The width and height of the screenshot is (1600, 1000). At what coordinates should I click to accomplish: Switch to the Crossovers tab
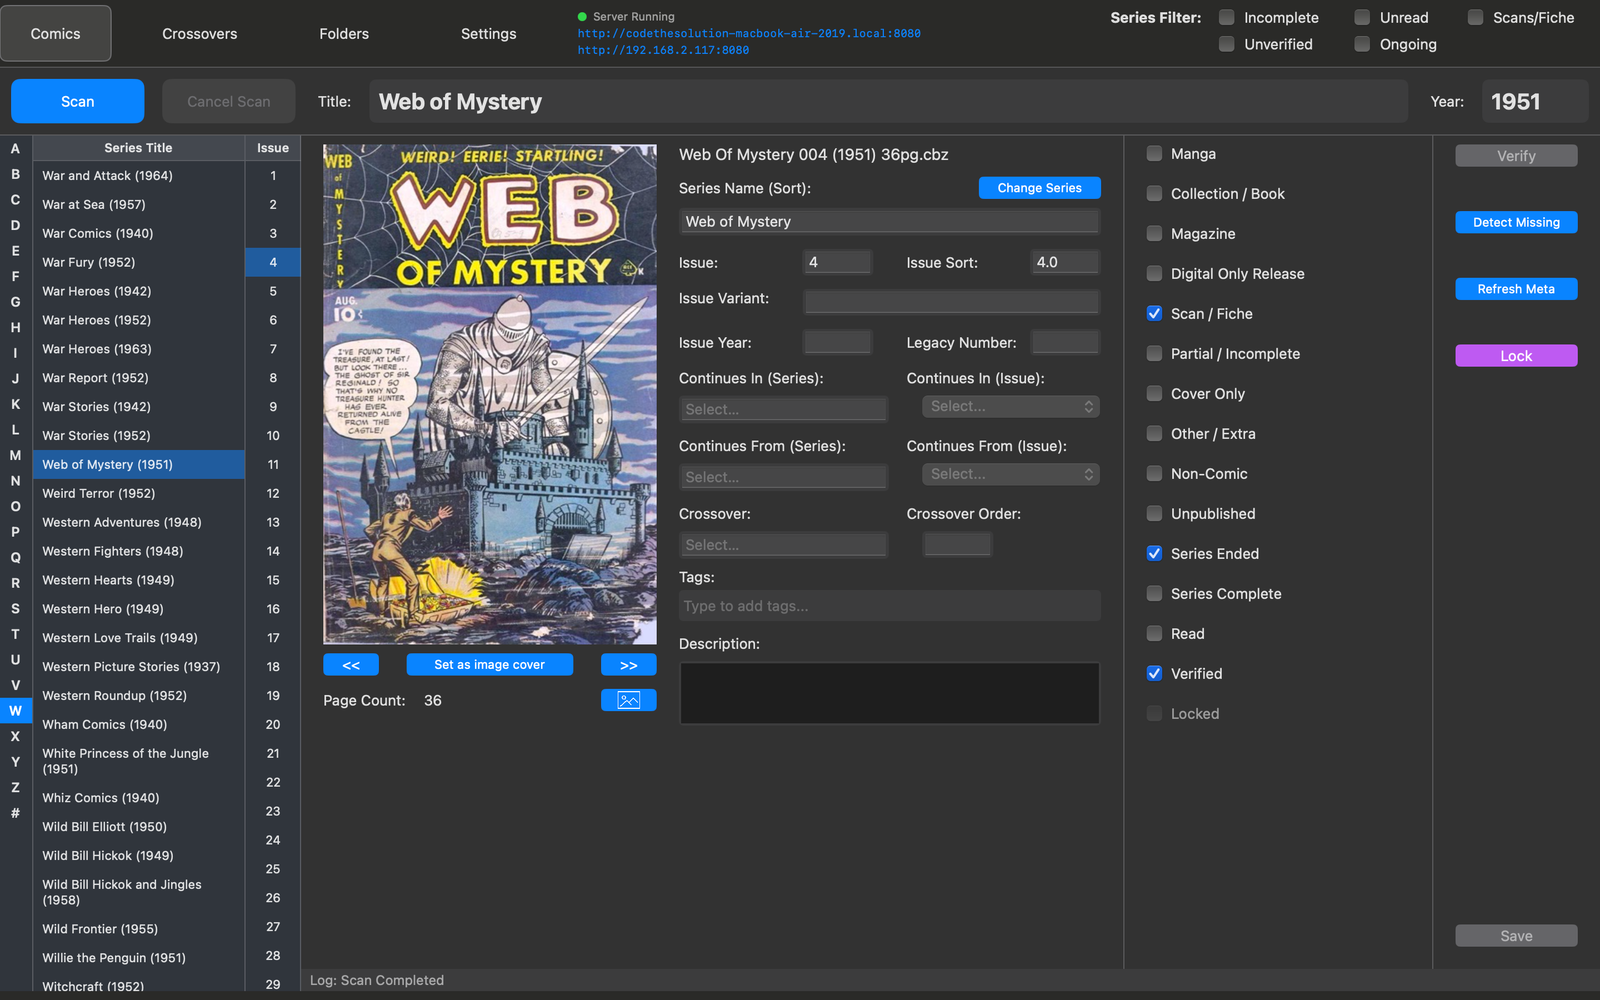[x=200, y=34]
